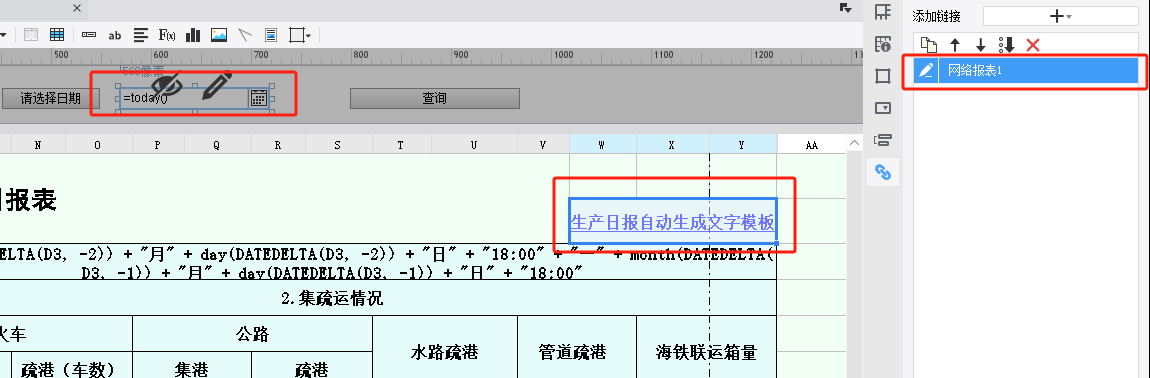
Task: Close the open document tab
Action: point(77,8)
